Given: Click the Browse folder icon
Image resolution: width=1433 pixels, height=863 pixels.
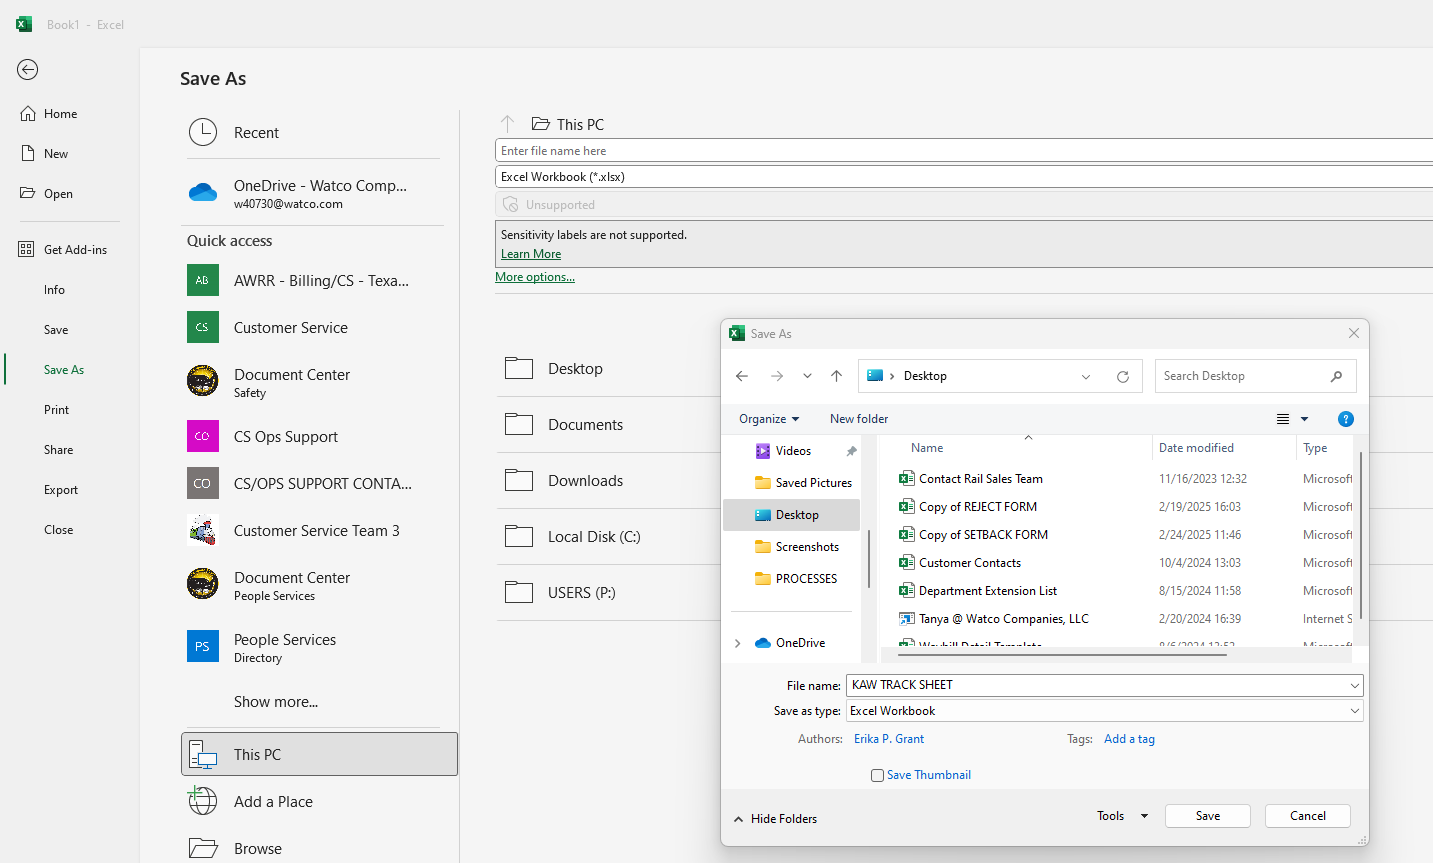Looking at the screenshot, I should click(x=203, y=848).
